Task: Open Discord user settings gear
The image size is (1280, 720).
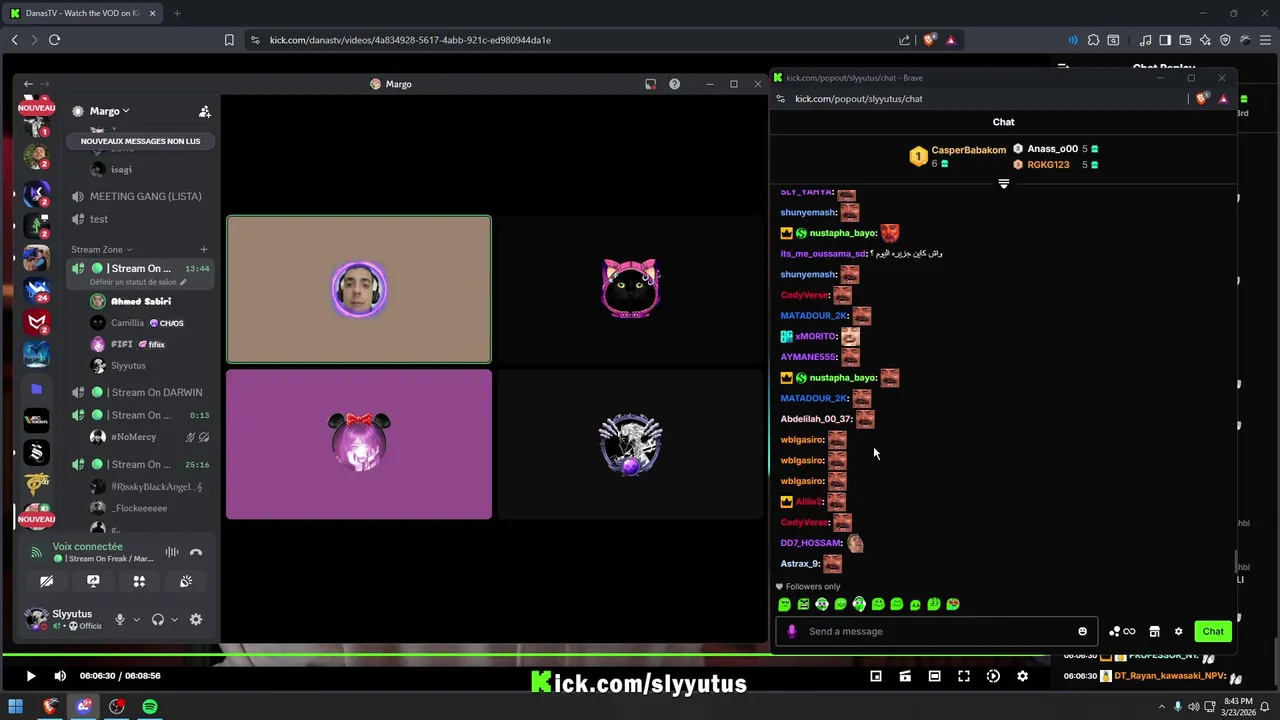Action: pyautogui.click(x=196, y=620)
